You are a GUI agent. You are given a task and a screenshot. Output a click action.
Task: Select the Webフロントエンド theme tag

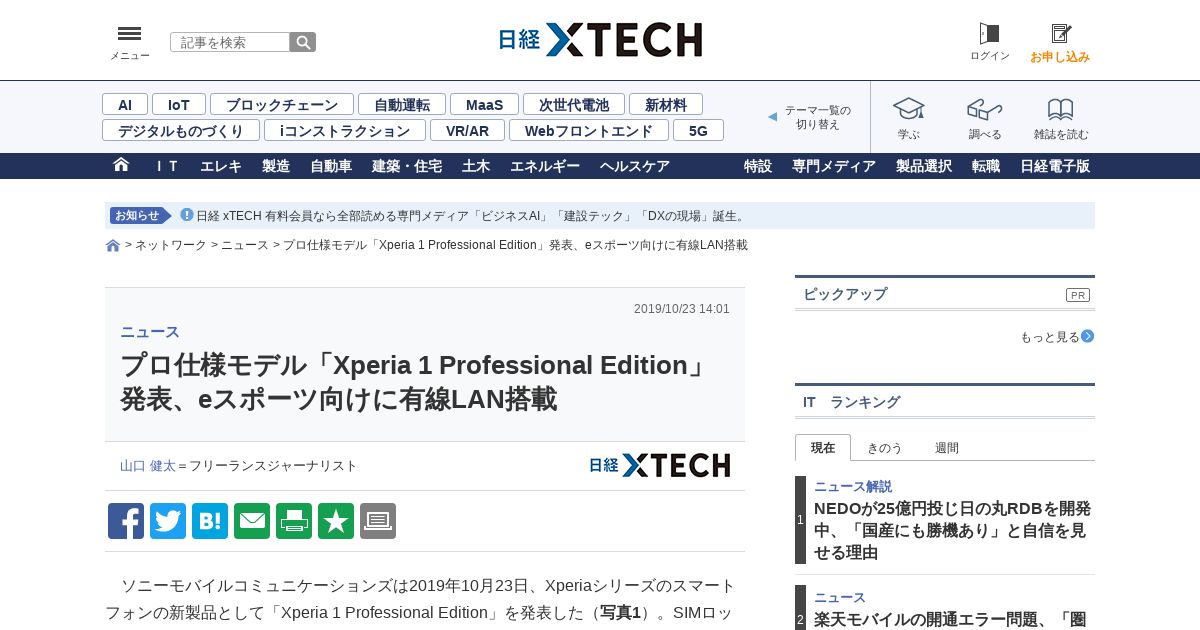click(x=589, y=130)
